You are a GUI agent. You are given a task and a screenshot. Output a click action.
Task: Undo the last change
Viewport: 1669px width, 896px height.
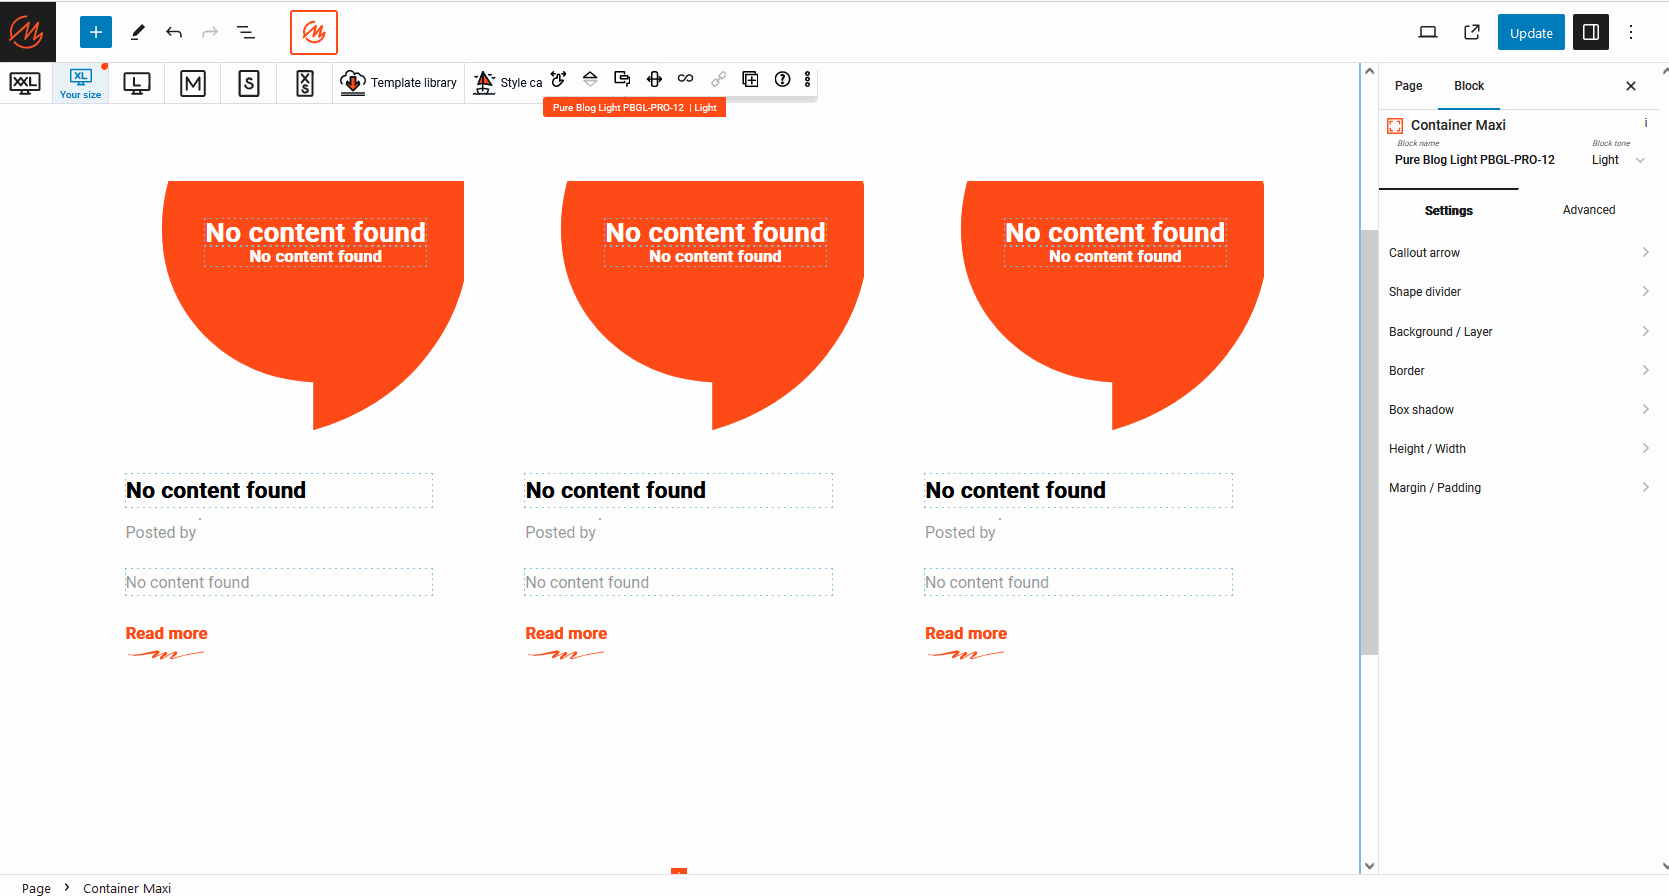pyautogui.click(x=174, y=32)
